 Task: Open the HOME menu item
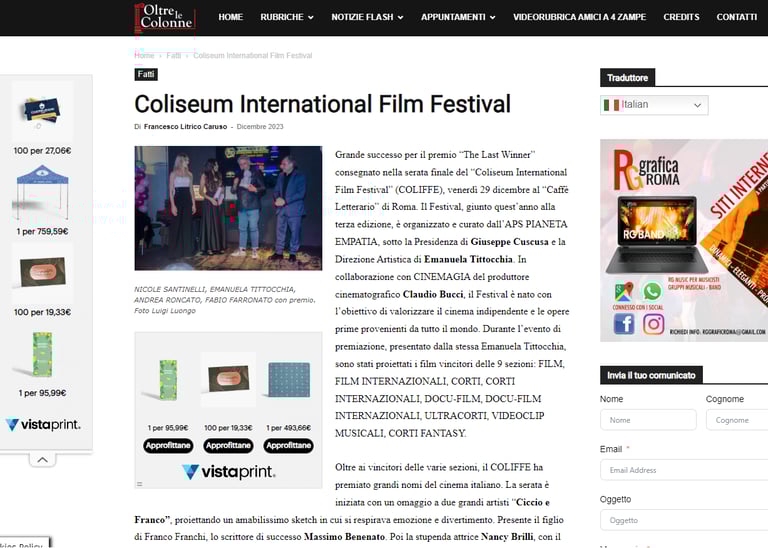tap(230, 17)
